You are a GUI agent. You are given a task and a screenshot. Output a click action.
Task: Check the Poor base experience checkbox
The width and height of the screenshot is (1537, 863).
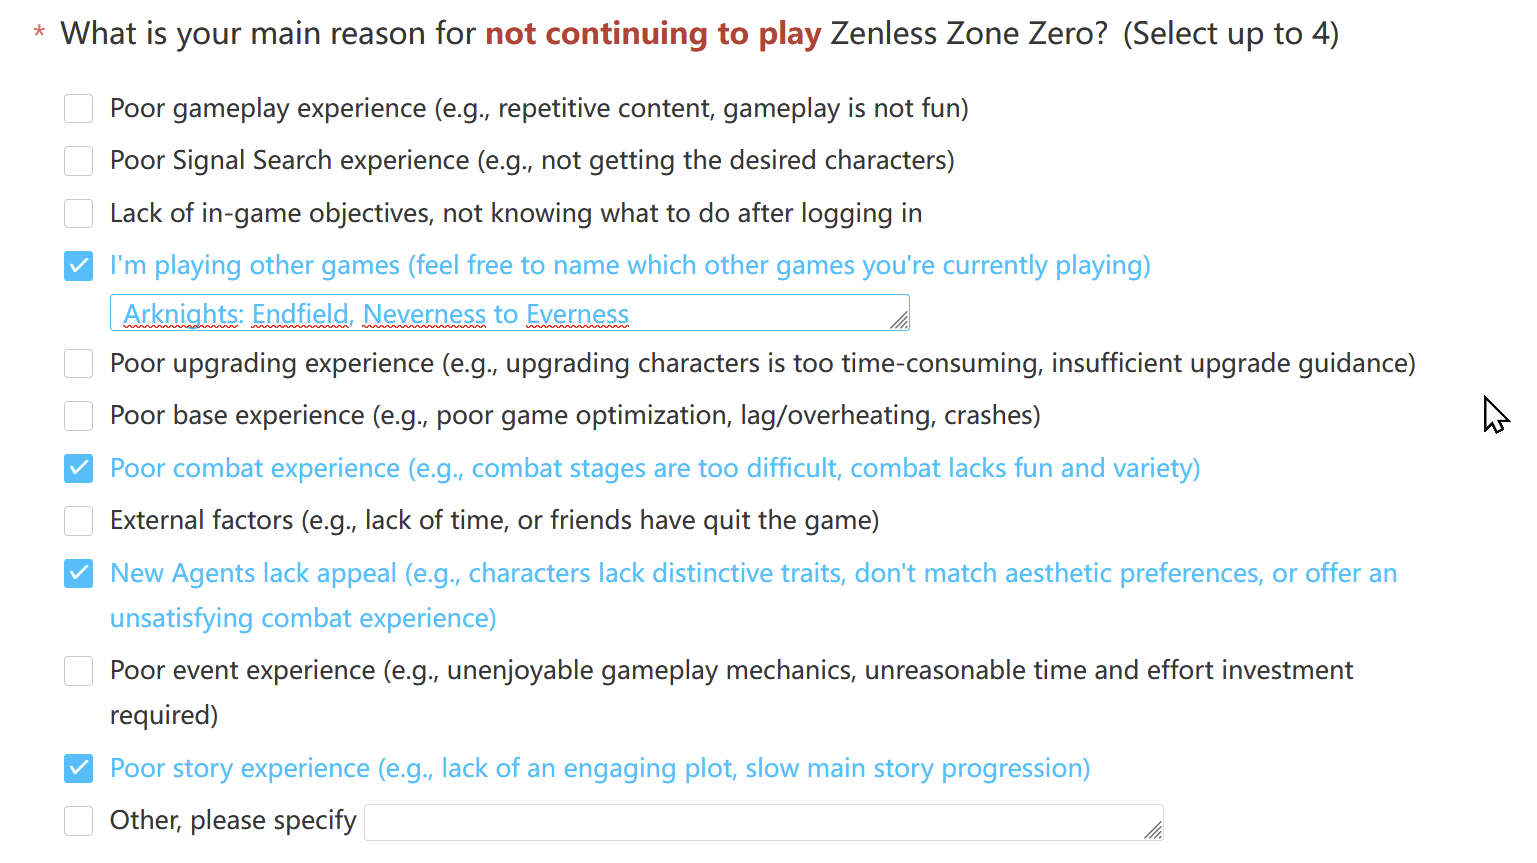coord(79,416)
